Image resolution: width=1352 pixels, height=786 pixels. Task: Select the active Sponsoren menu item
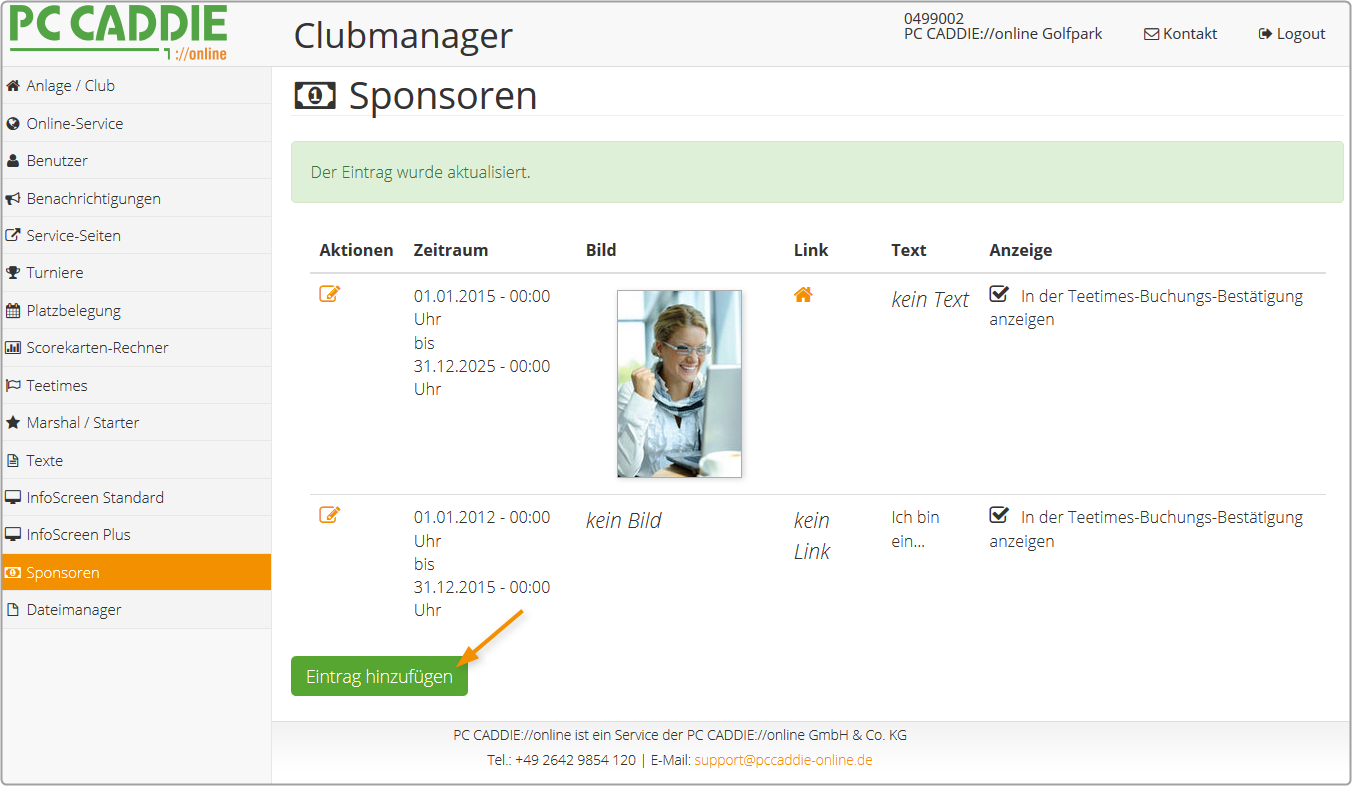[136, 573]
